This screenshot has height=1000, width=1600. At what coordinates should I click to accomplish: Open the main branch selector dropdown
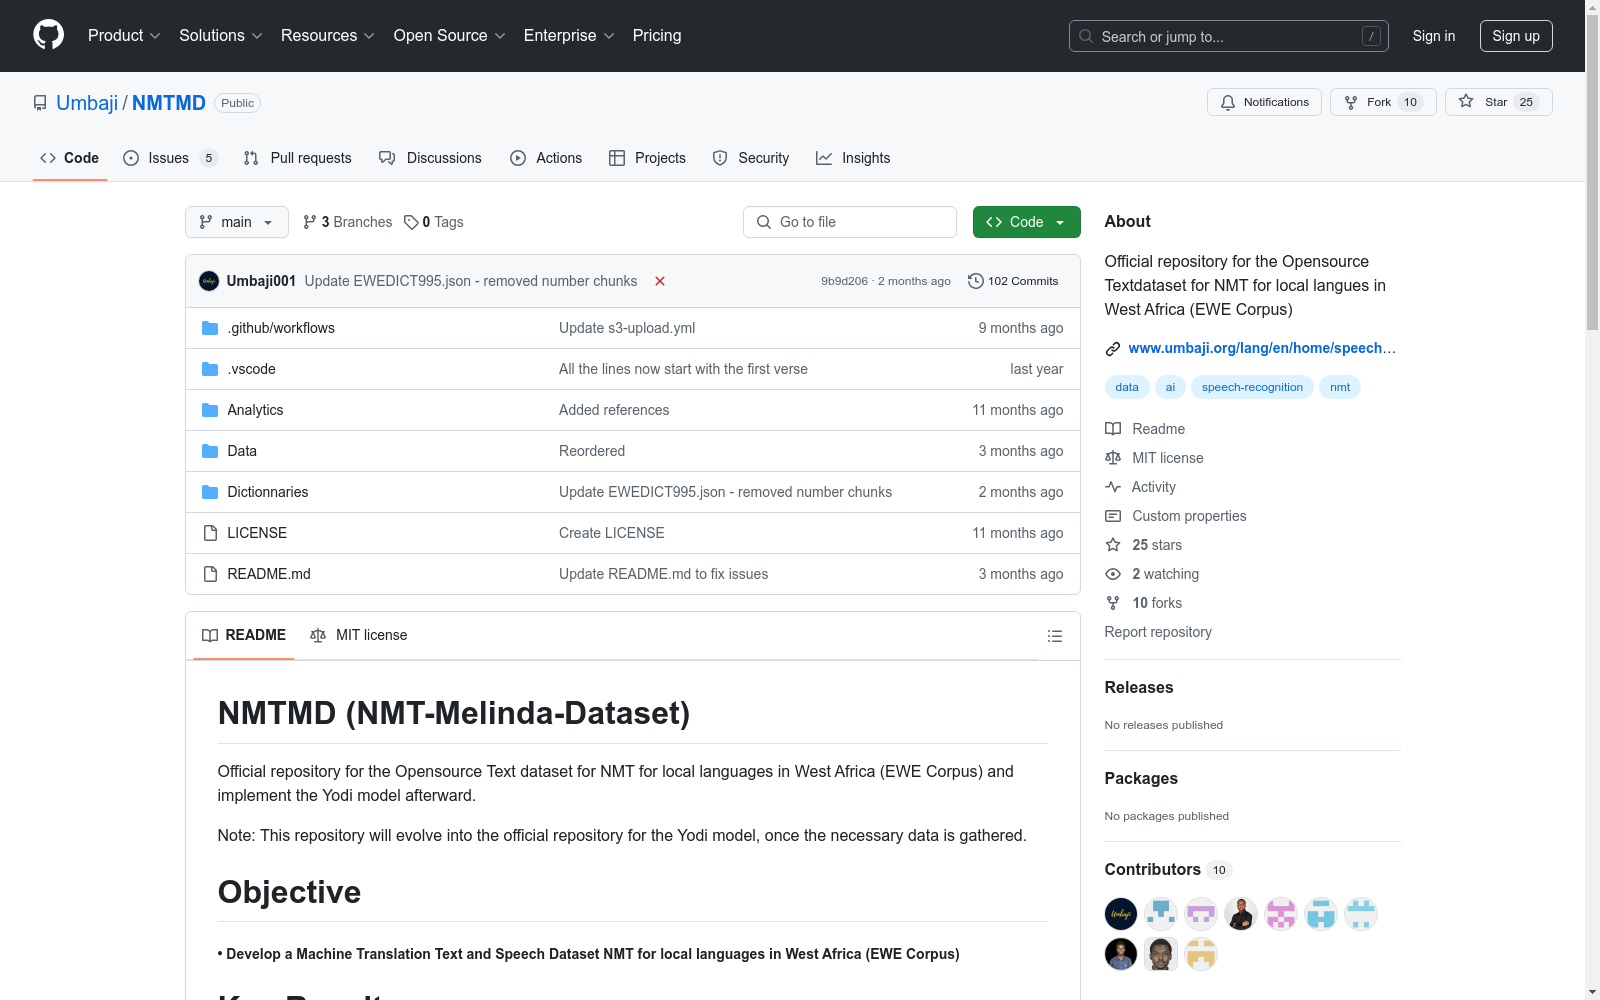point(237,222)
